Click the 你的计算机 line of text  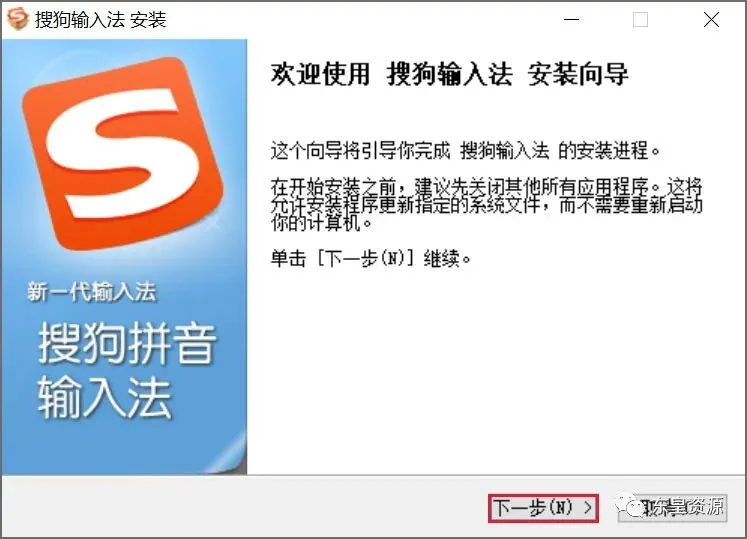322,223
